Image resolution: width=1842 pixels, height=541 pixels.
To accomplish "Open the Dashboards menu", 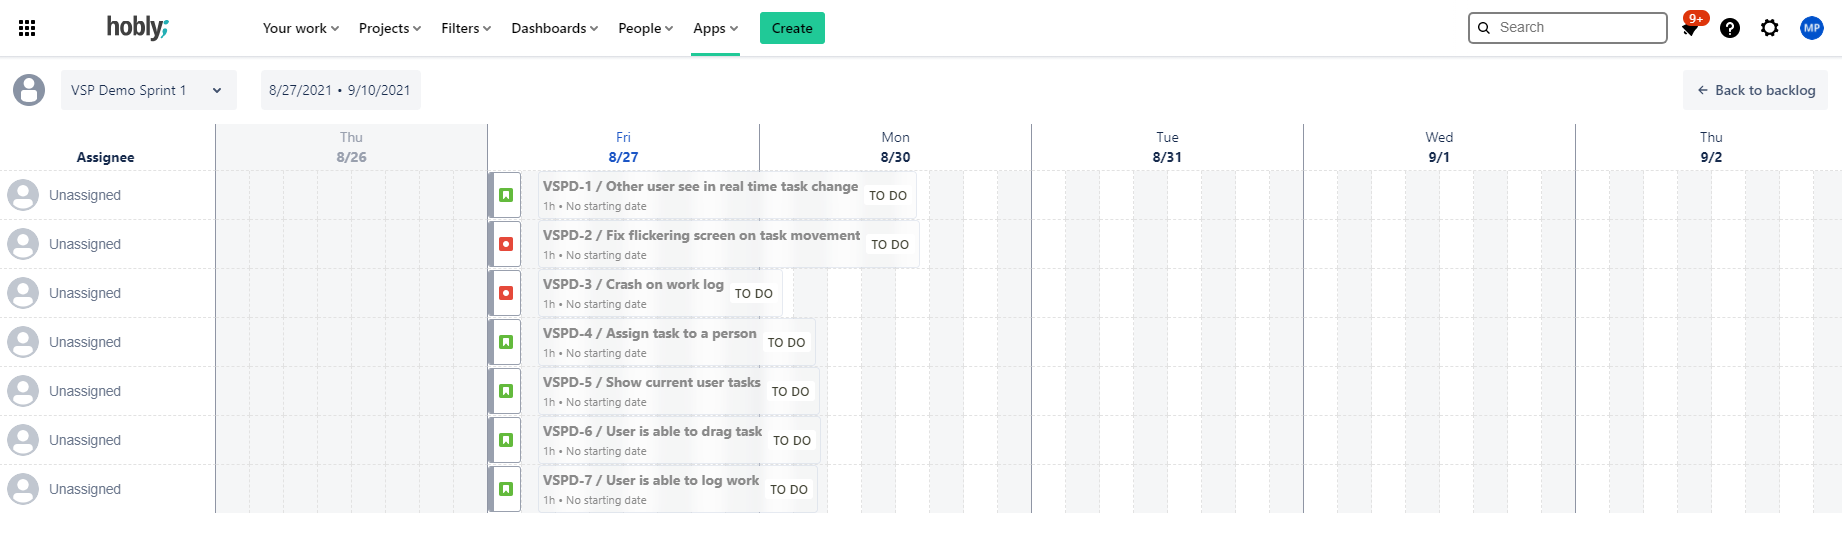I will tap(554, 28).
